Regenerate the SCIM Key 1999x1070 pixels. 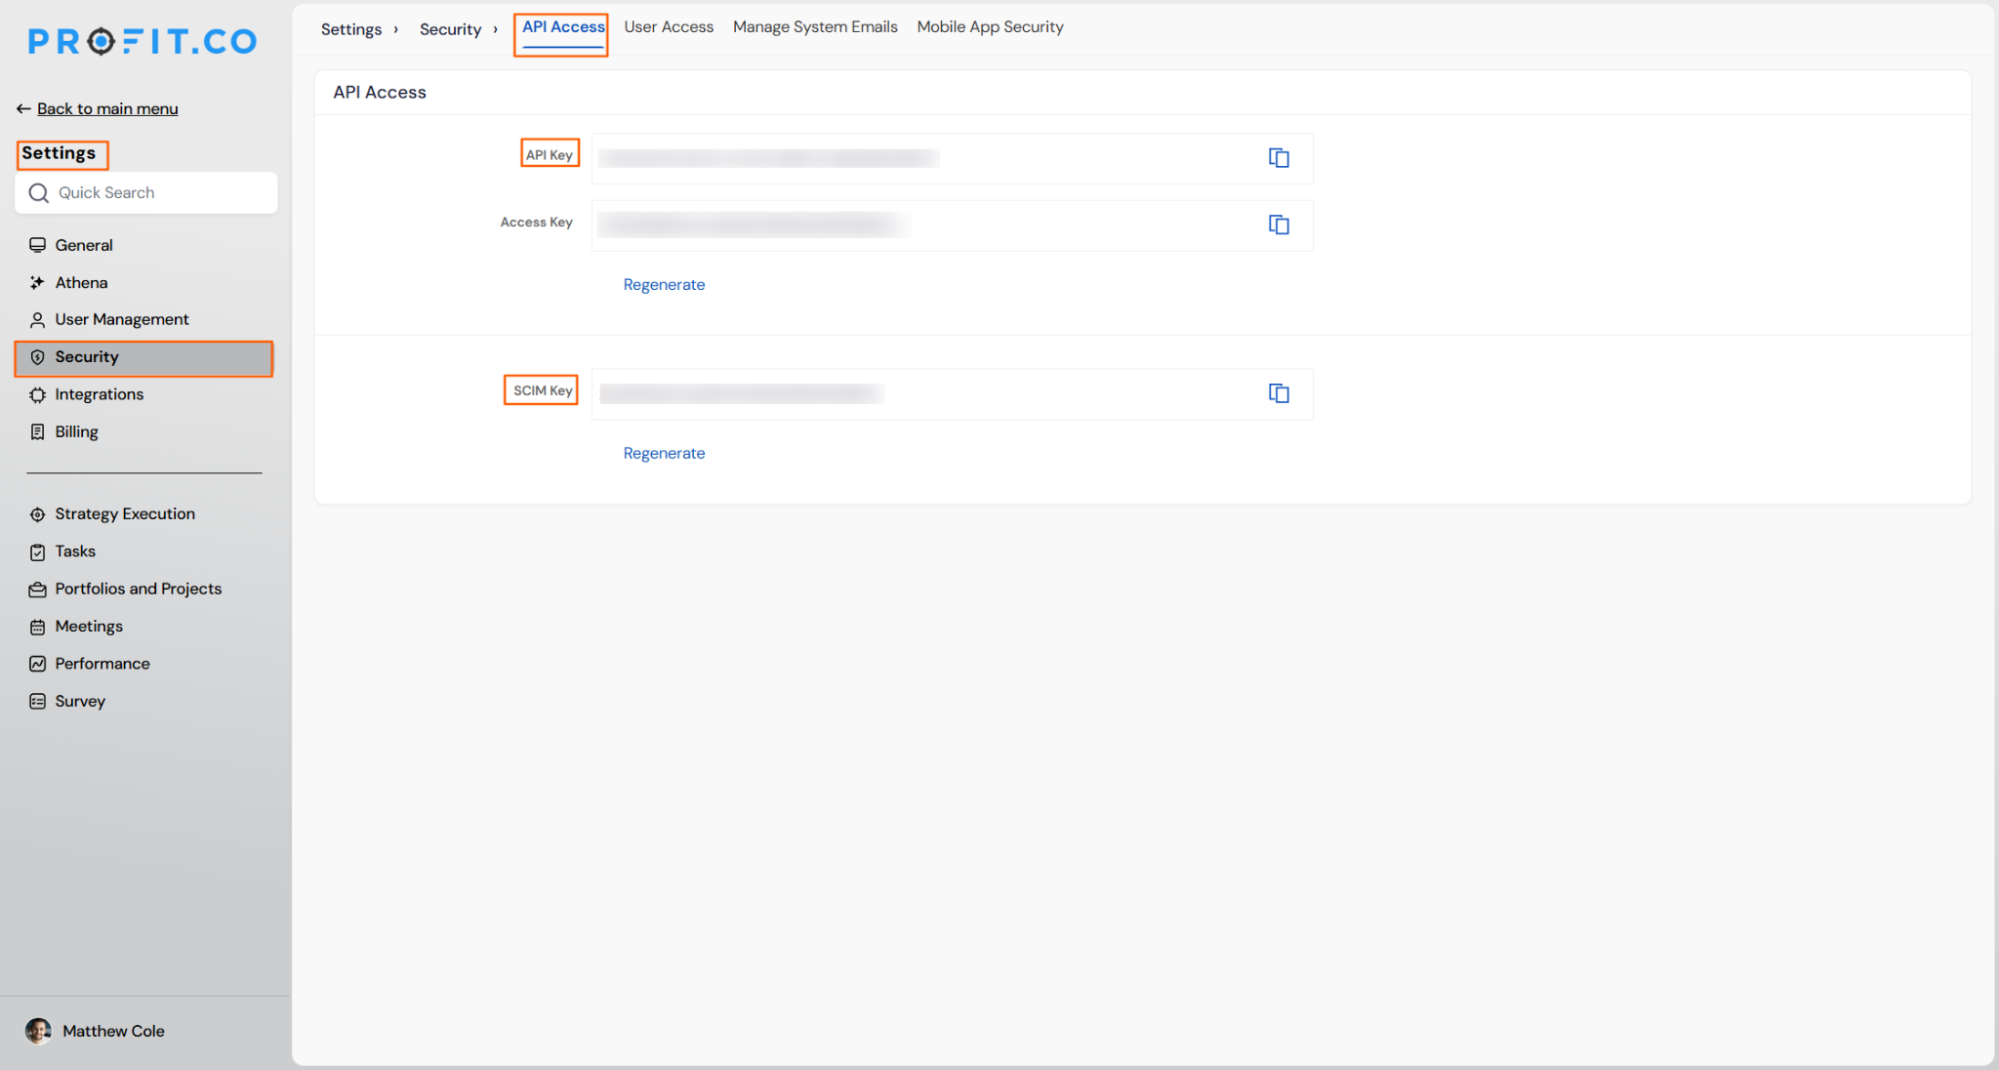click(664, 453)
